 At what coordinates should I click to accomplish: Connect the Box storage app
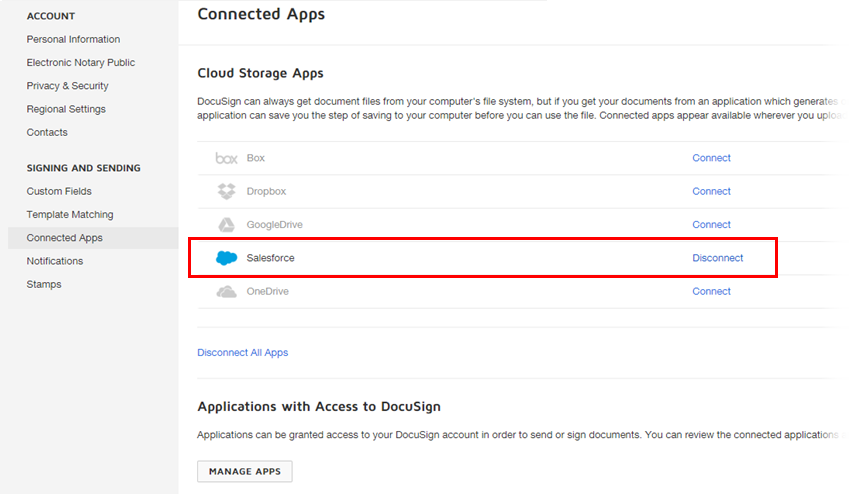tap(711, 158)
